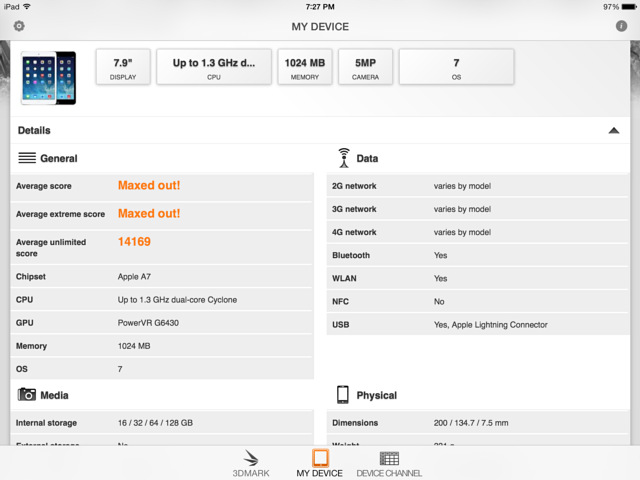
Task: Collapse the Details section arrow
Action: pos(614,131)
